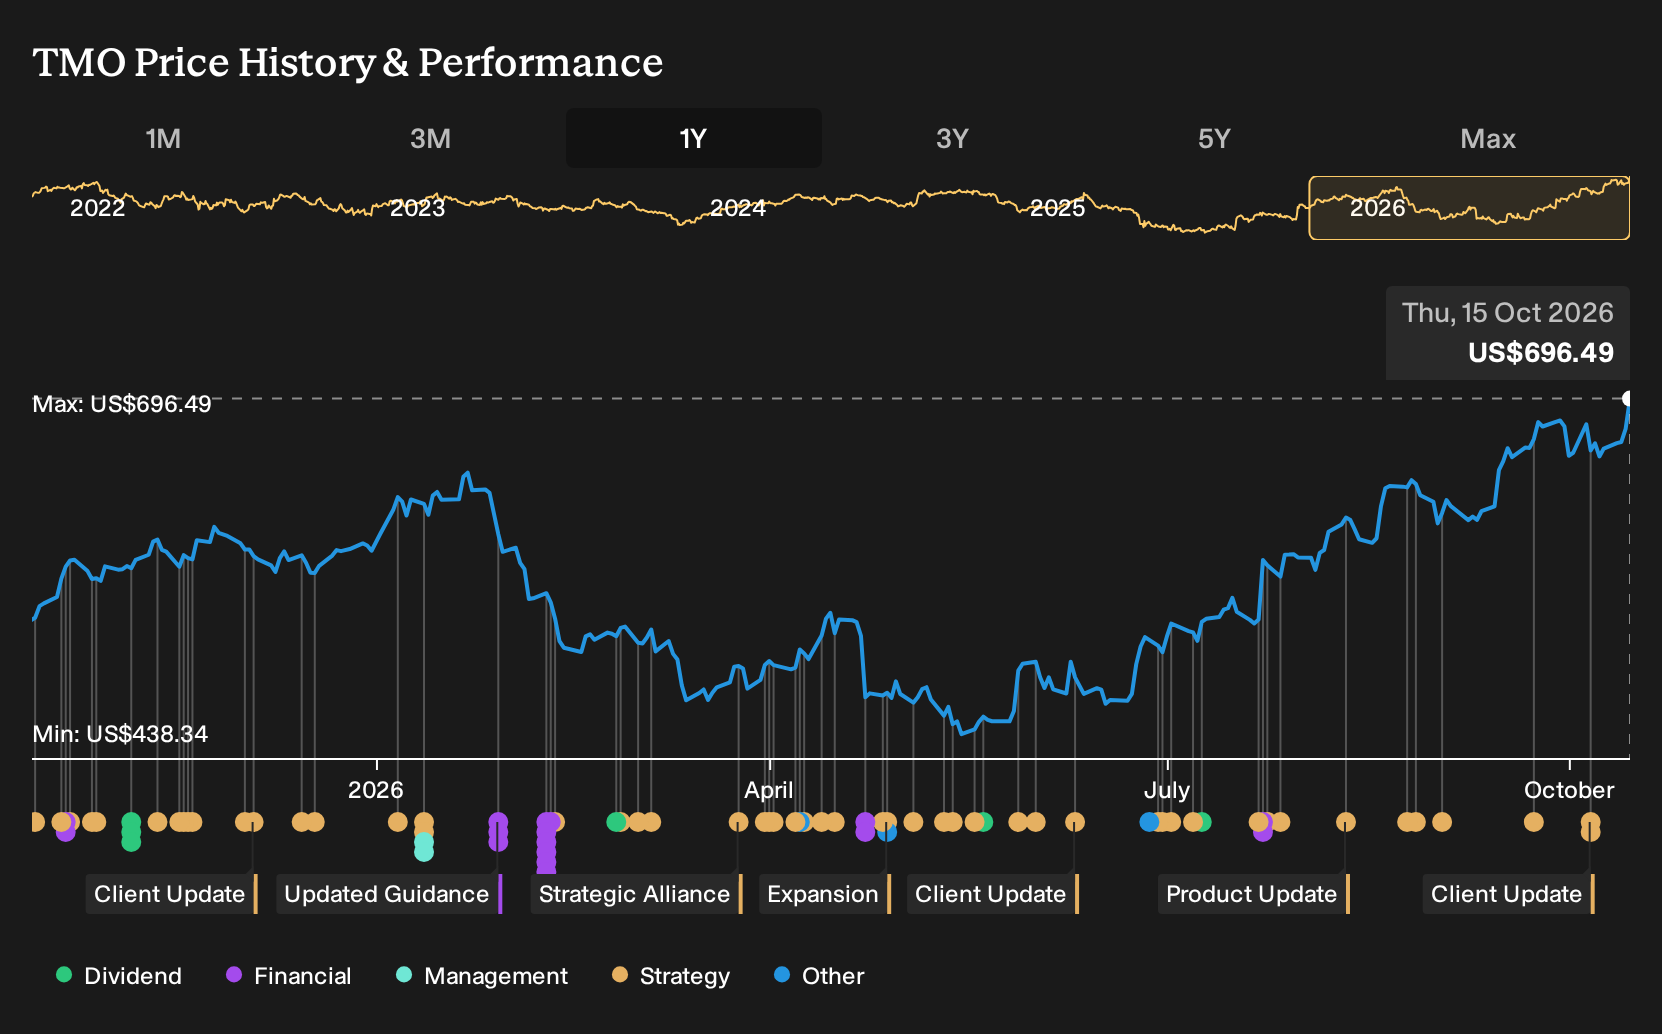Open the Strategic Alliance event label

(x=636, y=894)
